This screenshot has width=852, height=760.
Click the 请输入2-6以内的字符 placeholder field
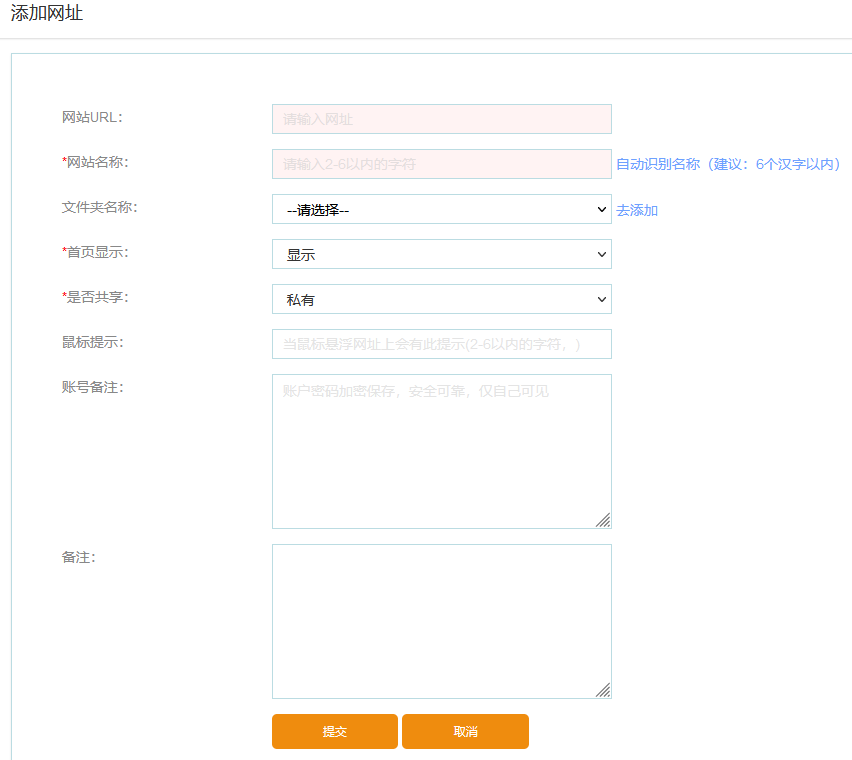441,163
